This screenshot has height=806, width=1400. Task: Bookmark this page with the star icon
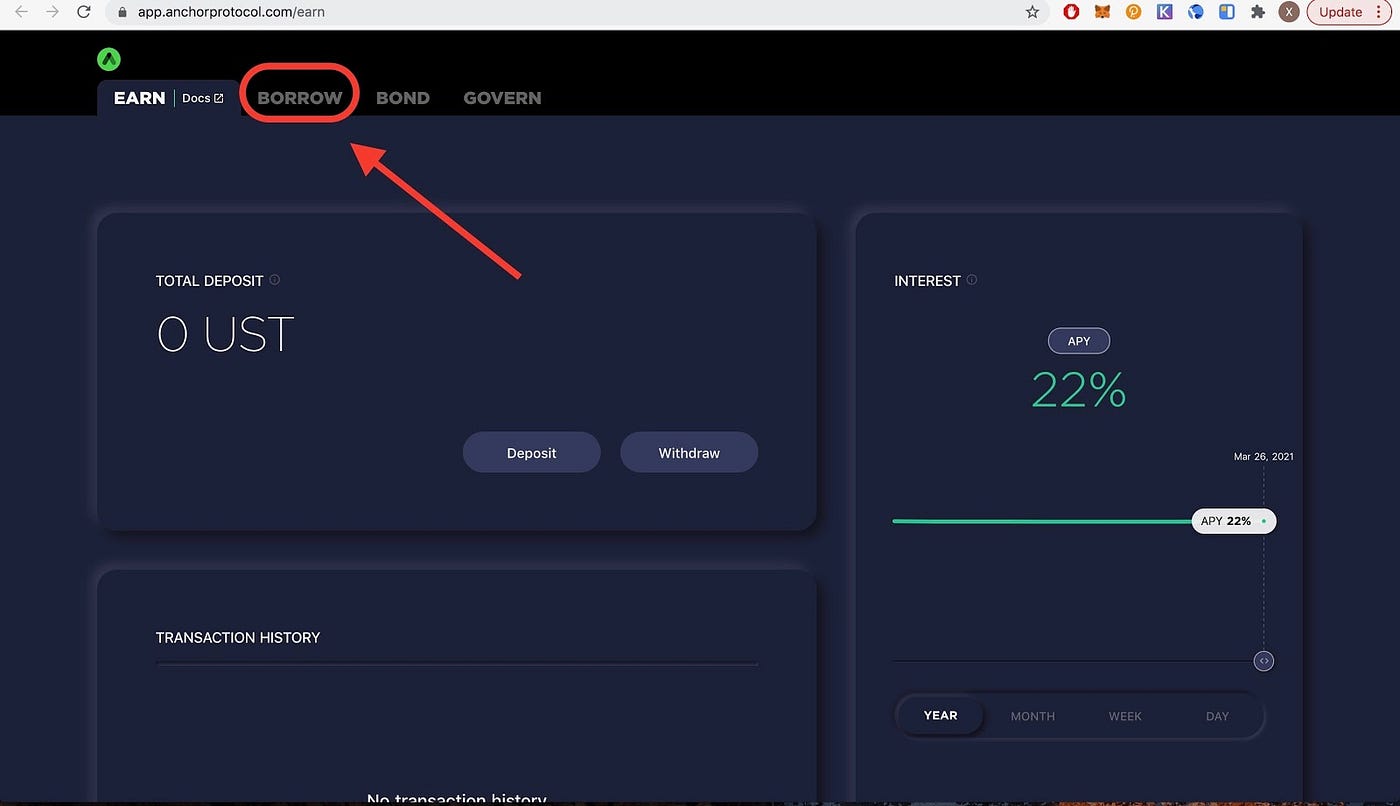(x=1031, y=12)
